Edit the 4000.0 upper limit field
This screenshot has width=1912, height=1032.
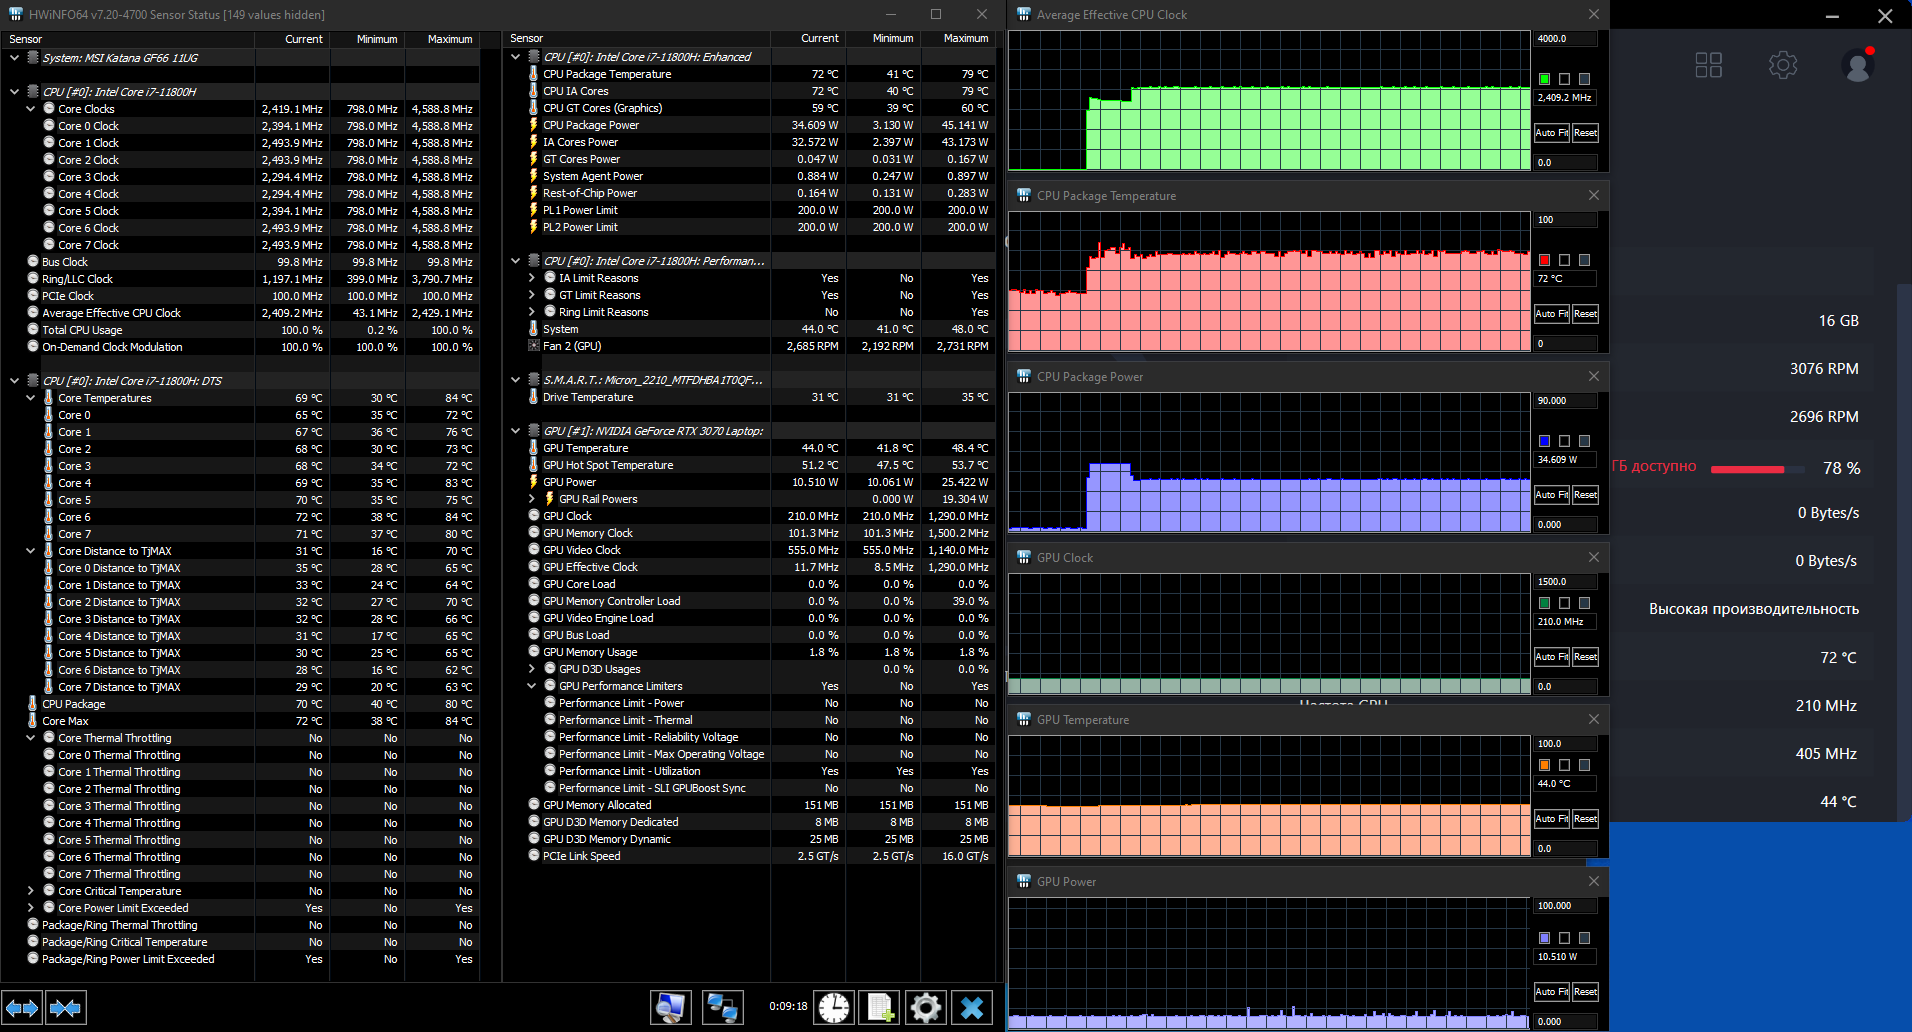pos(1563,39)
